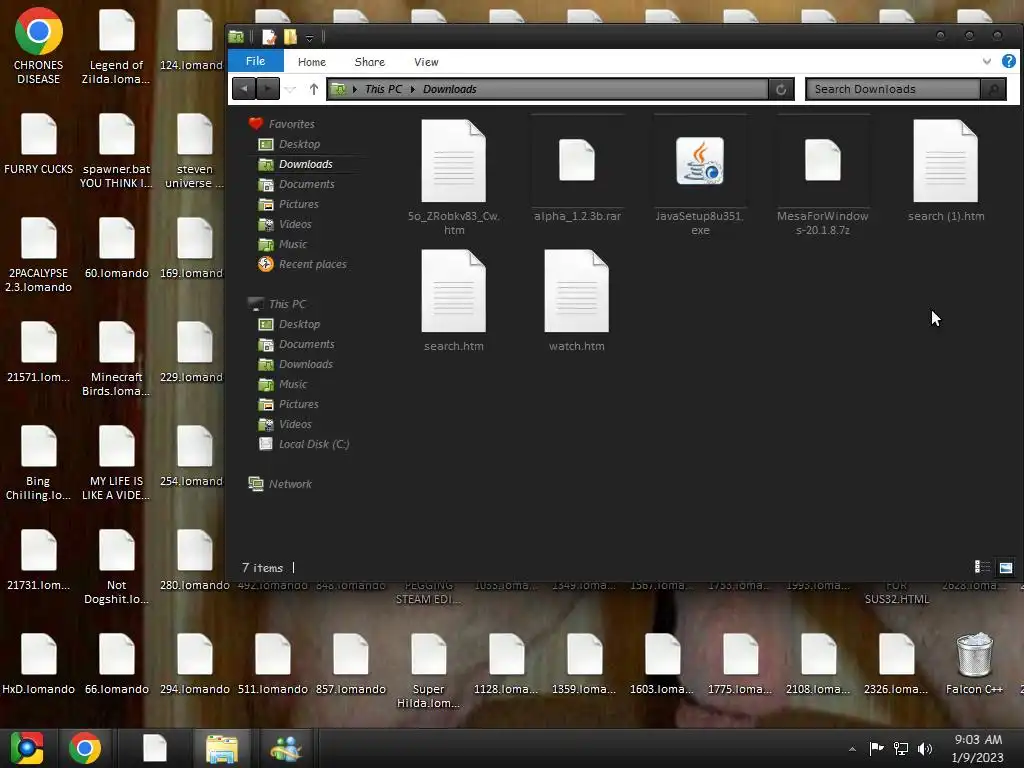Image resolution: width=1024 pixels, height=768 pixels.
Task: Click the search magnifier button
Action: (x=993, y=89)
